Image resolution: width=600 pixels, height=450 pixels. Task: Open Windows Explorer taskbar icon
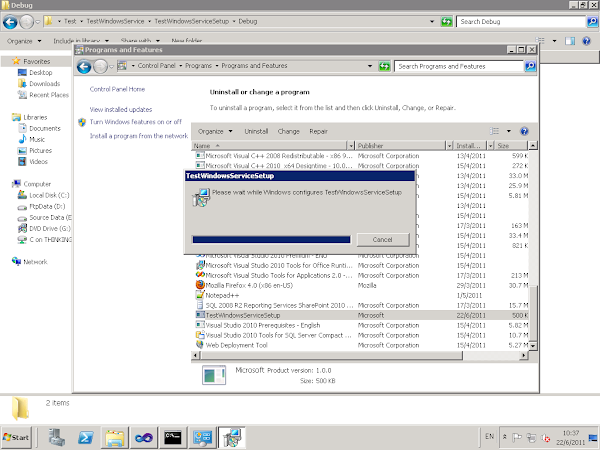114,437
